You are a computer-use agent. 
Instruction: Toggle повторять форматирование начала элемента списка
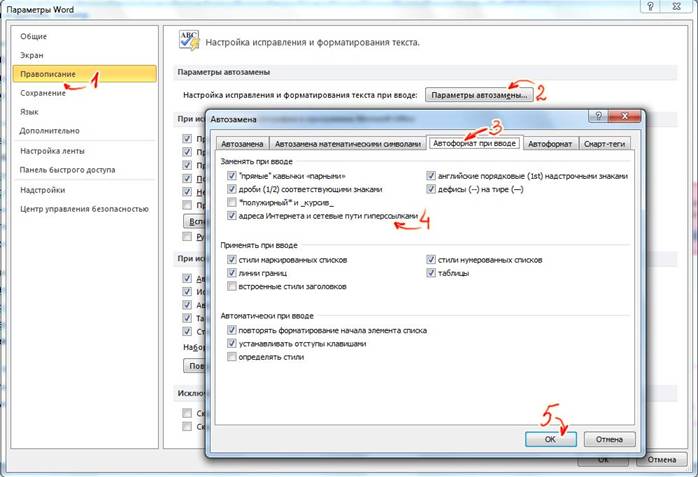pos(231,330)
